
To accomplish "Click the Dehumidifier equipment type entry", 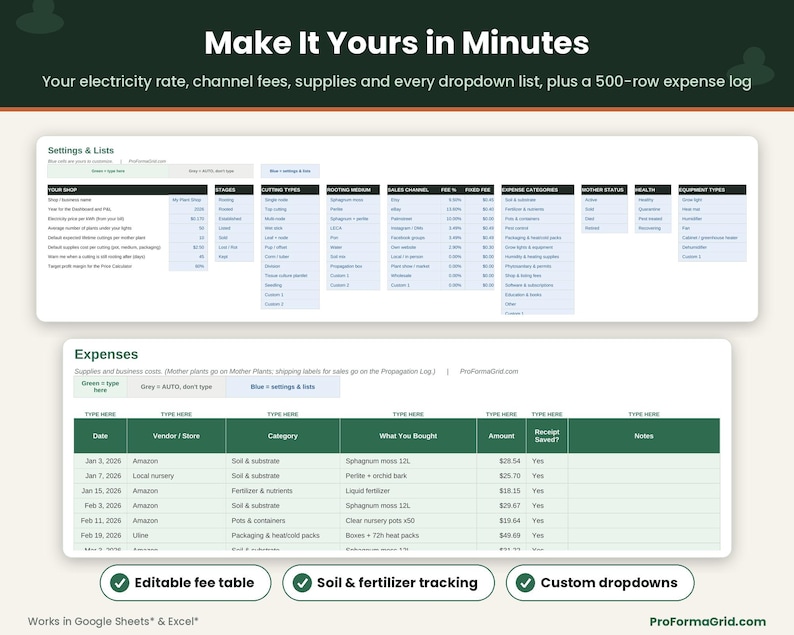I will click(712, 247).
